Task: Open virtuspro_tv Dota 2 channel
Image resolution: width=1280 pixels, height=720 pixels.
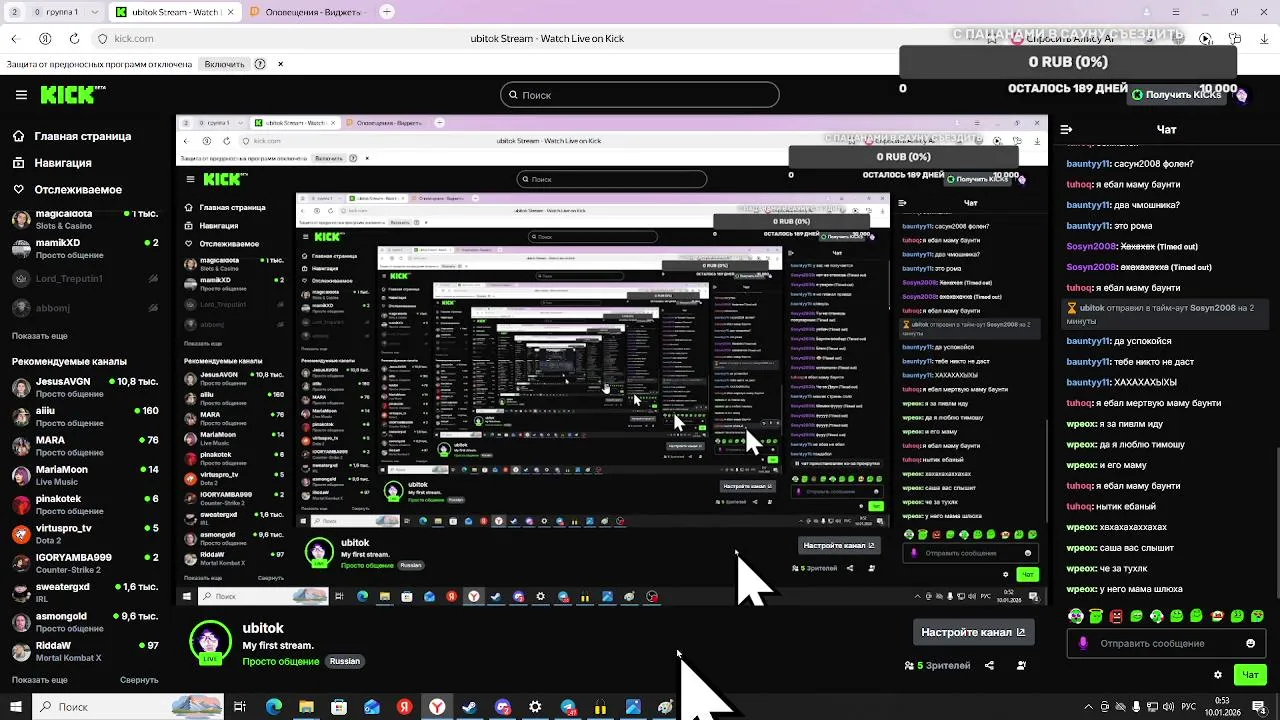Action: coord(85,534)
